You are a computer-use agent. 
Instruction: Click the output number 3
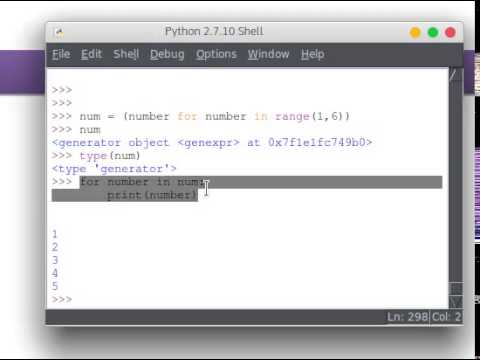pyautogui.click(x=55, y=260)
